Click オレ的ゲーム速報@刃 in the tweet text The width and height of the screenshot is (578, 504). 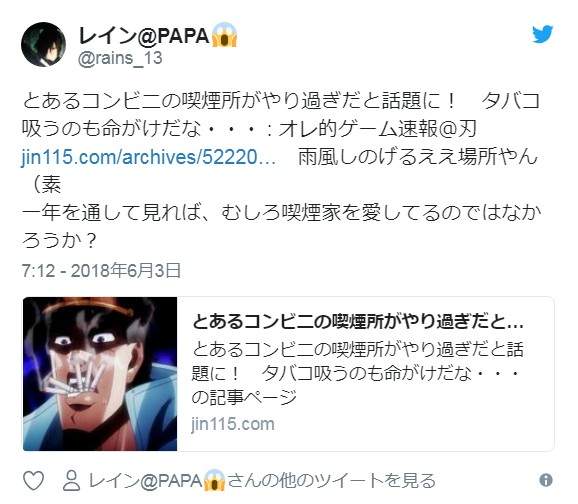(377, 129)
